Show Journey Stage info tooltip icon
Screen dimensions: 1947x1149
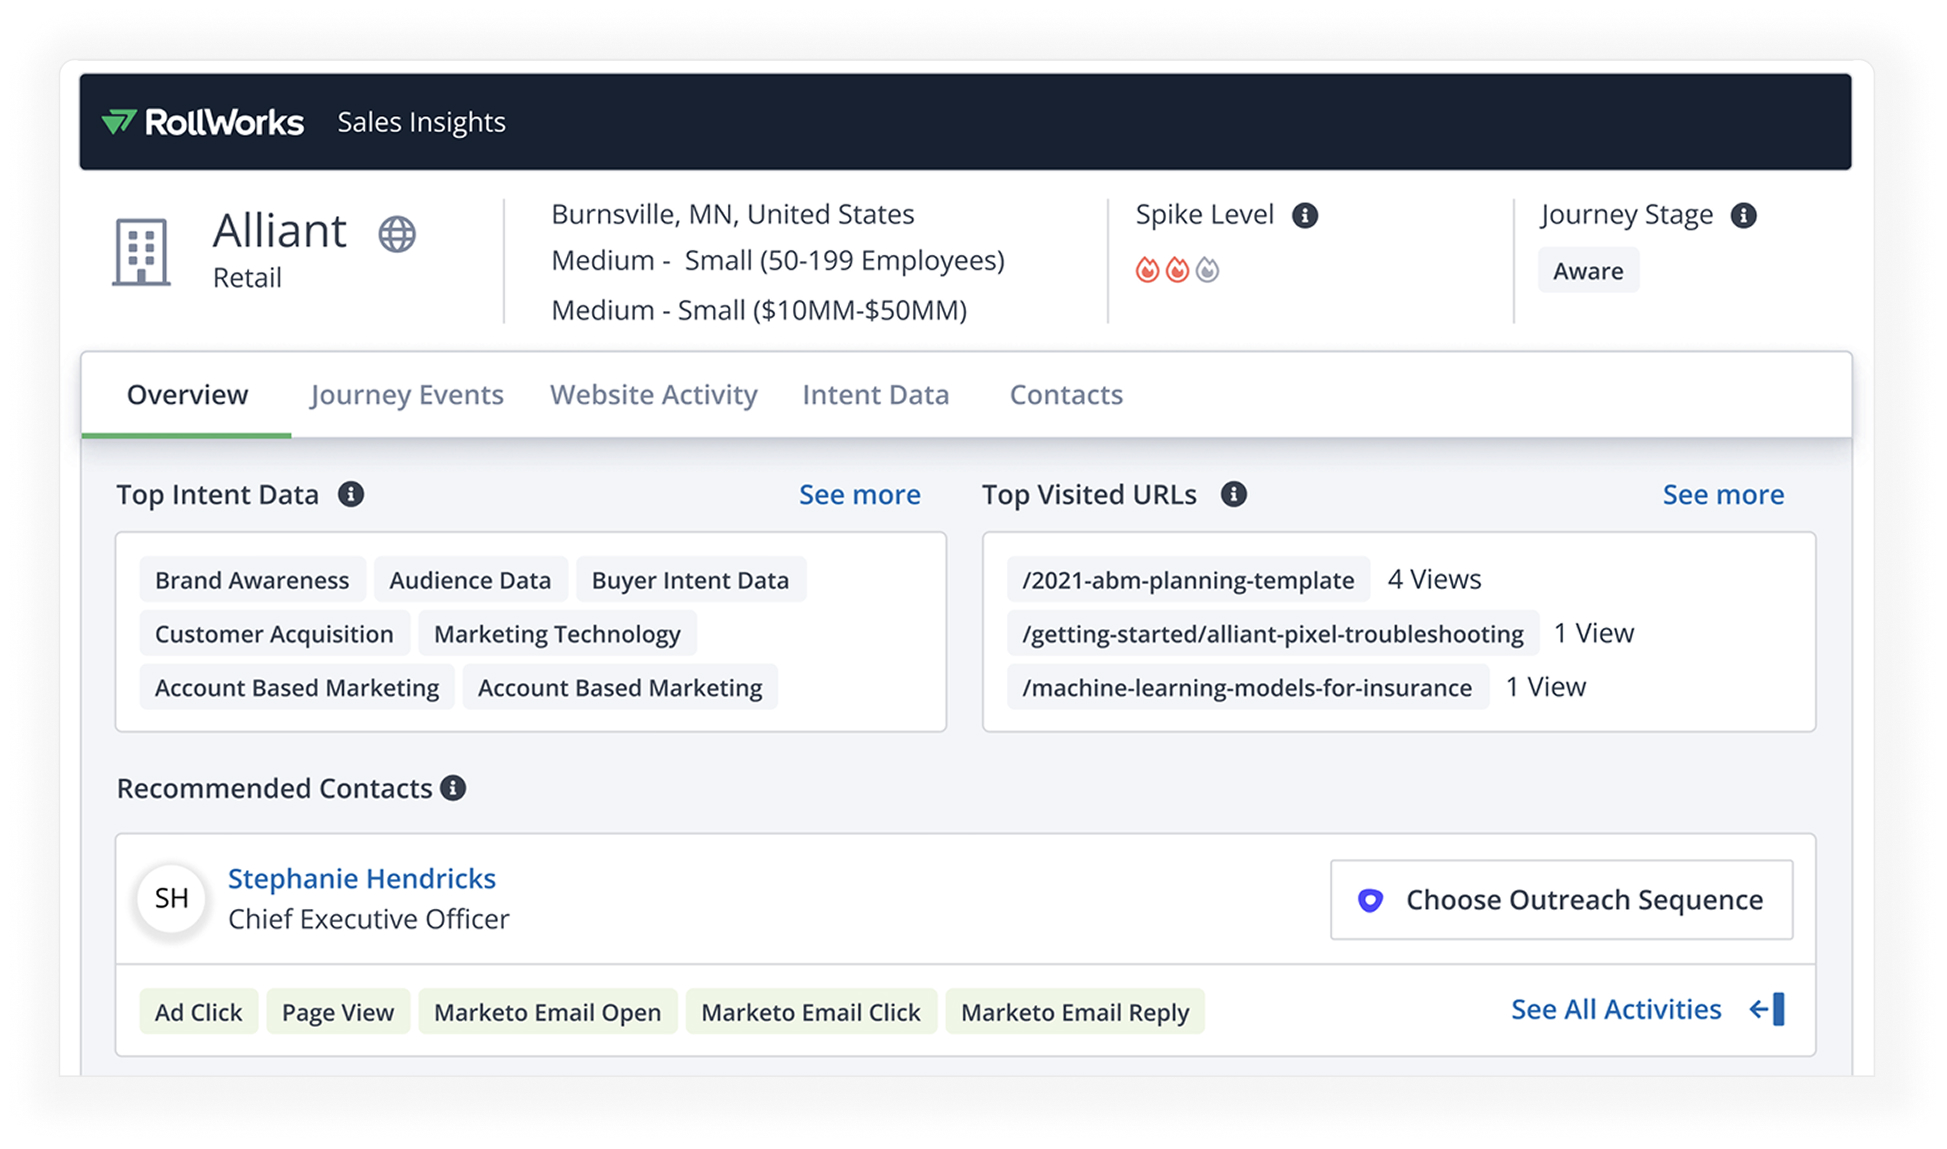[1744, 215]
